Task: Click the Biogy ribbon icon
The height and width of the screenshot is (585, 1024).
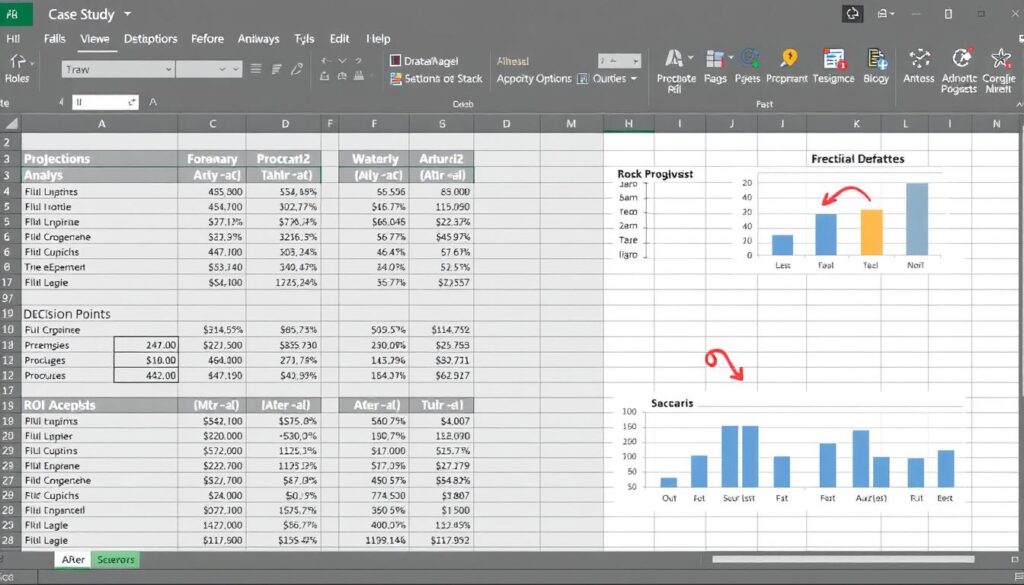Action: tap(877, 62)
